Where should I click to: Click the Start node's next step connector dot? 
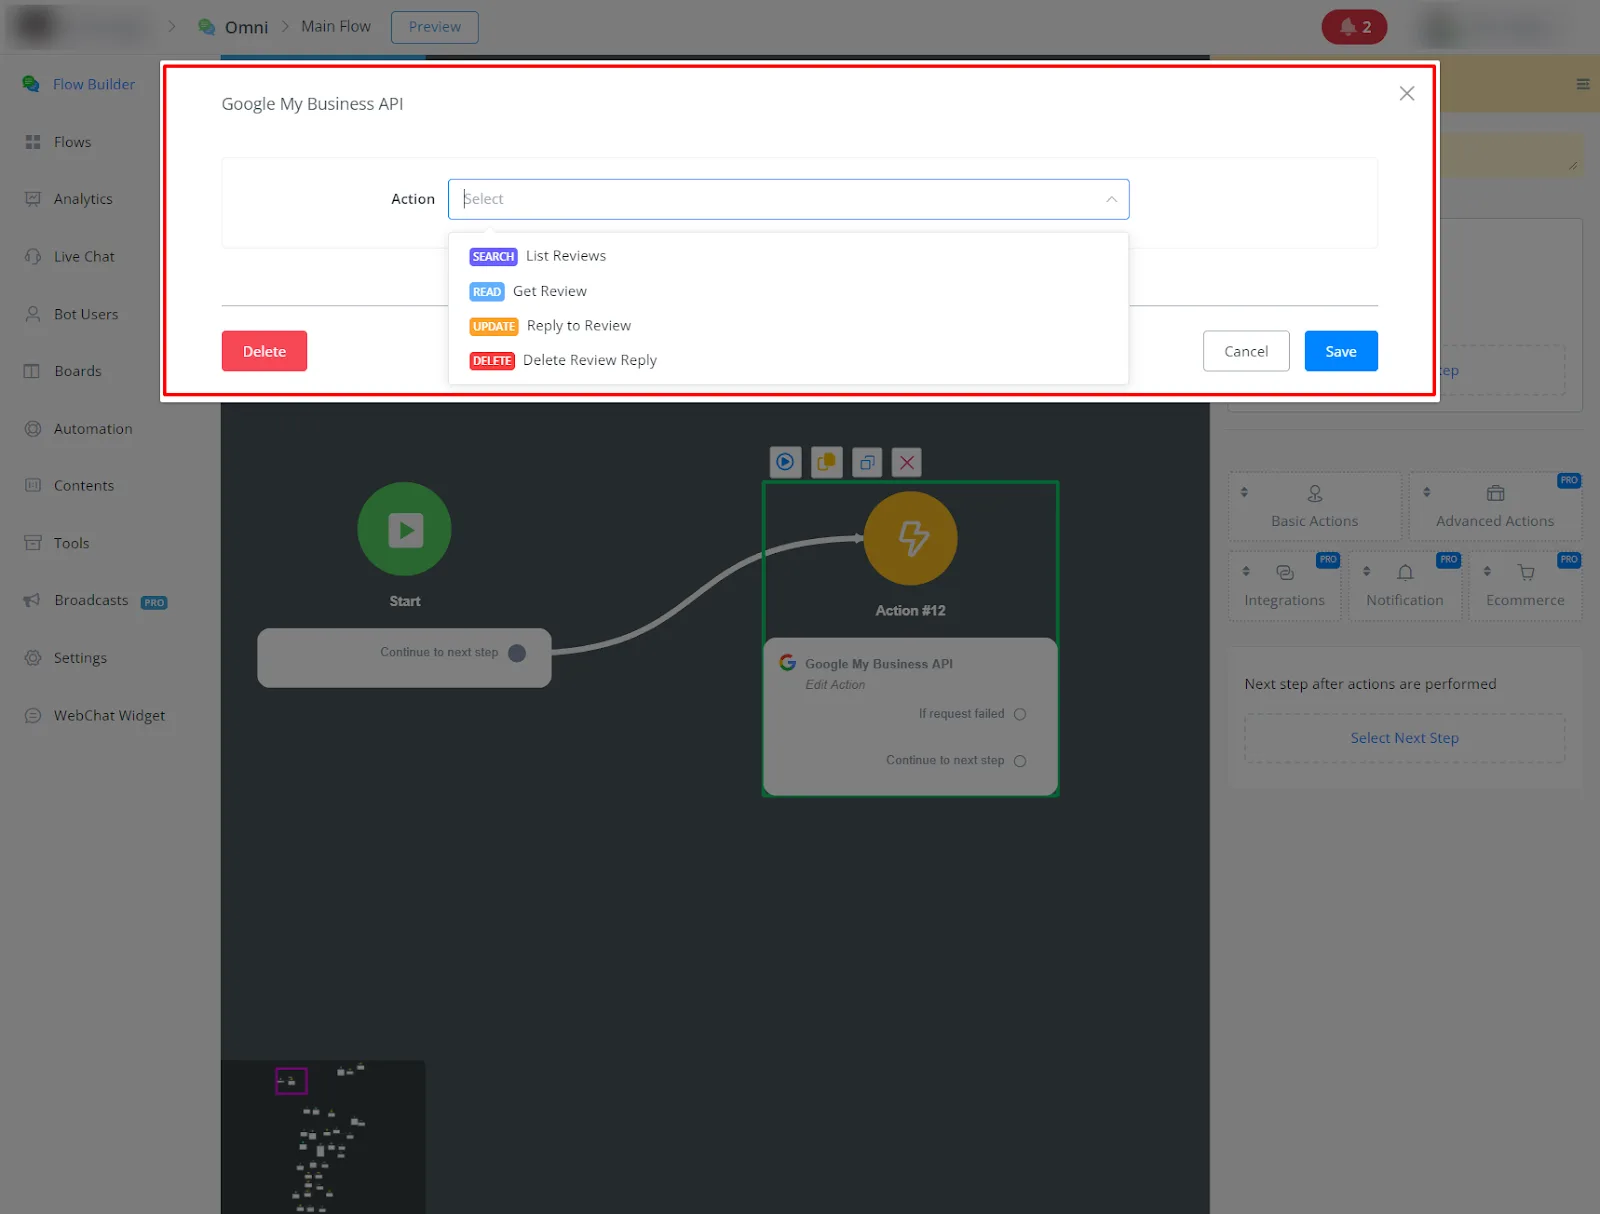pyautogui.click(x=517, y=653)
